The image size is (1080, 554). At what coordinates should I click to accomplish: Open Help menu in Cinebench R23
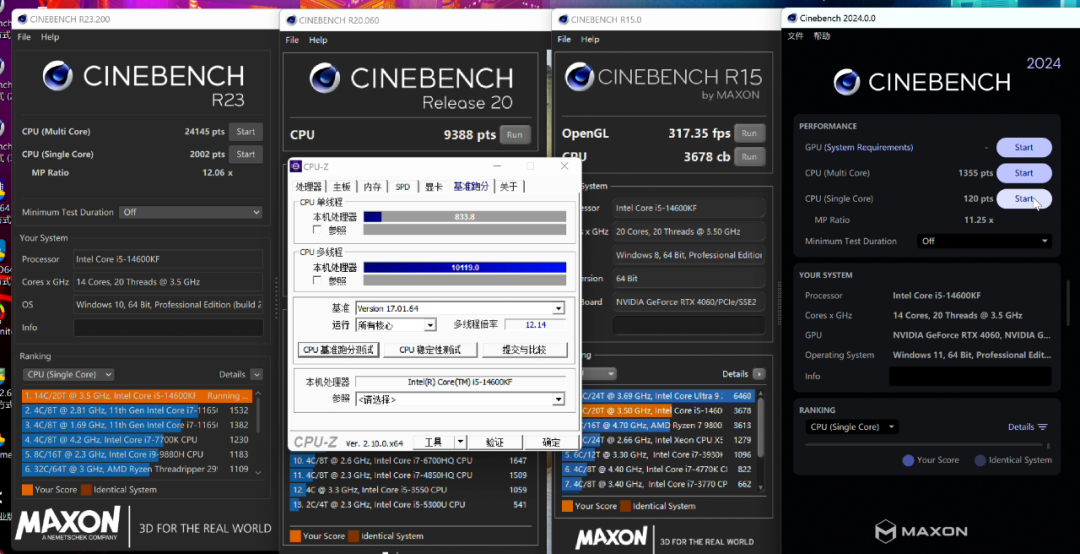click(50, 37)
